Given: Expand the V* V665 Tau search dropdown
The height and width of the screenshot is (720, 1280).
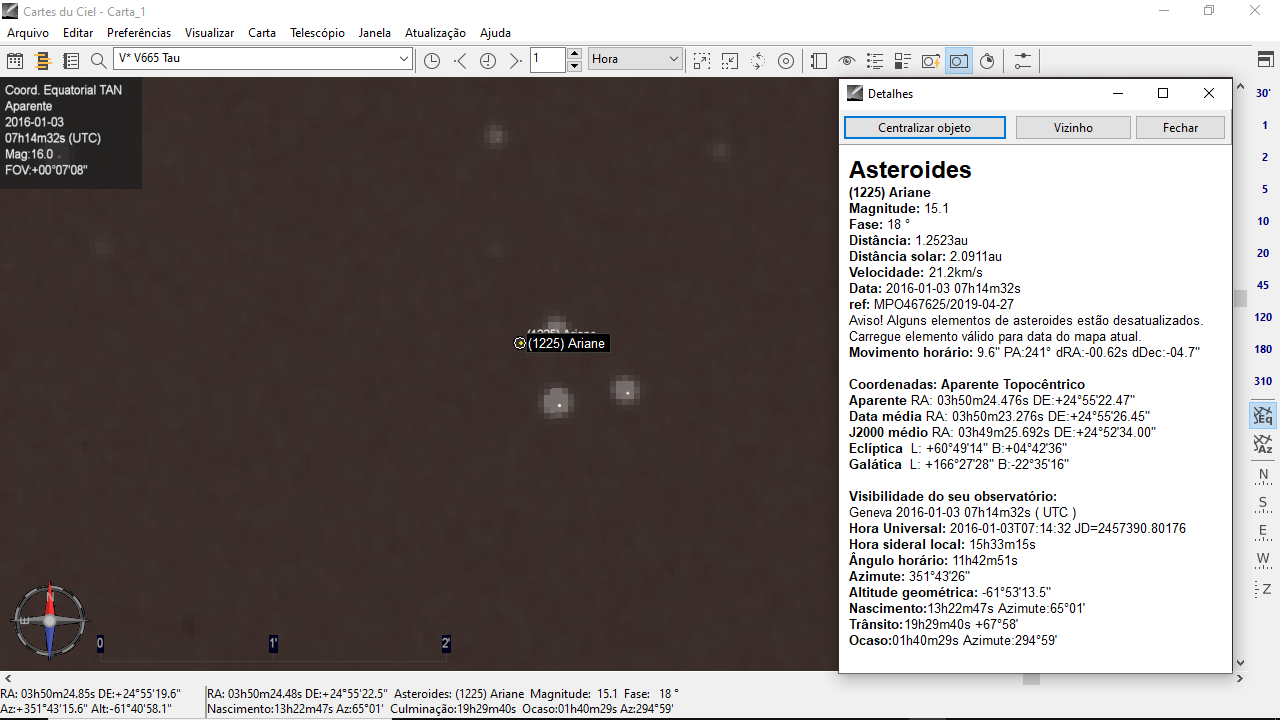Looking at the screenshot, I should [404, 59].
